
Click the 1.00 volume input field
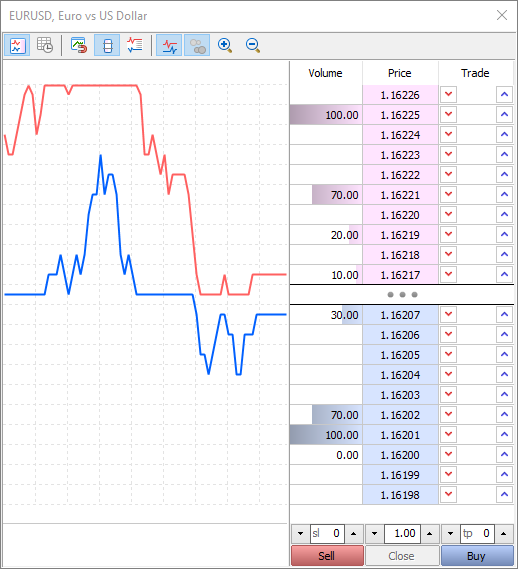coord(402,533)
